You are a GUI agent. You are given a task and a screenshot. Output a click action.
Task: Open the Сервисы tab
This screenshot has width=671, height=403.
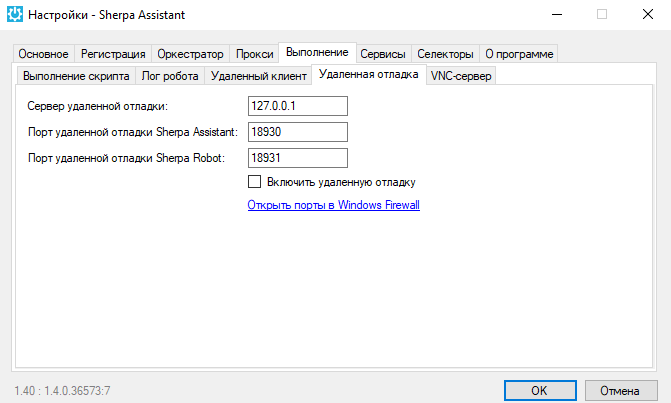tap(383, 54)
